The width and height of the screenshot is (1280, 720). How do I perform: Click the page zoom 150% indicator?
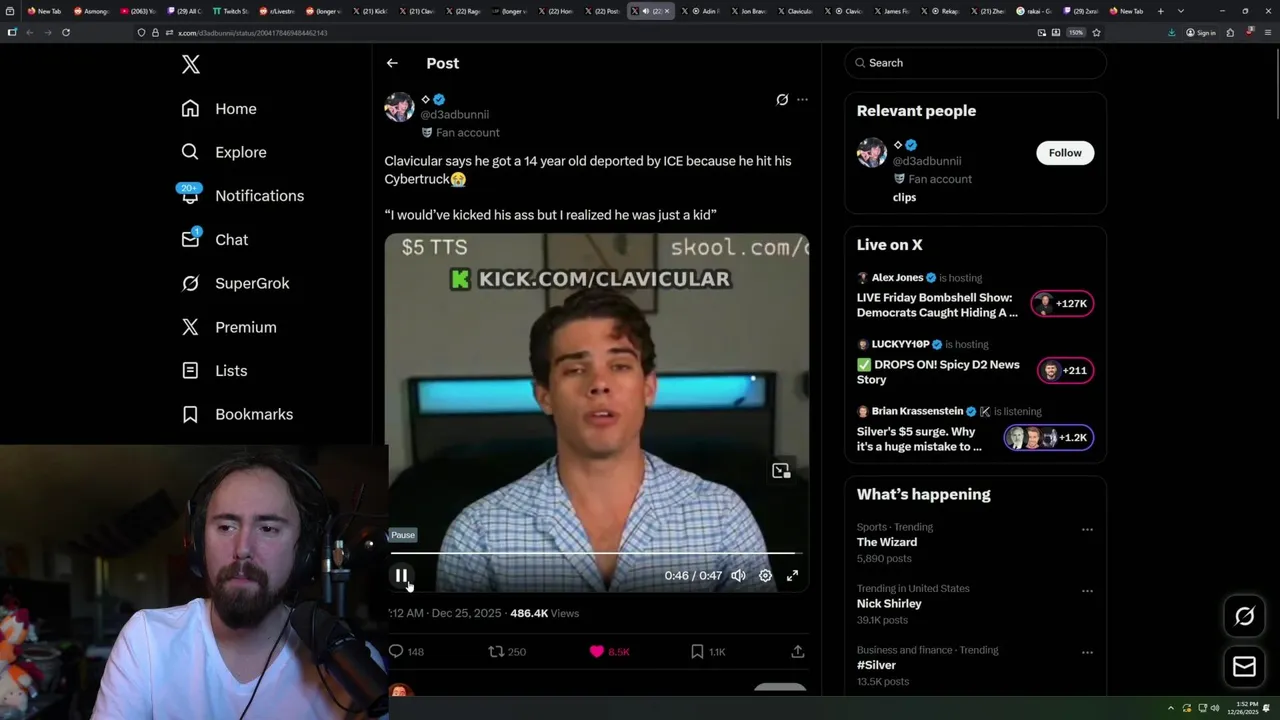pyautogui.click(x=1075, y=33)
